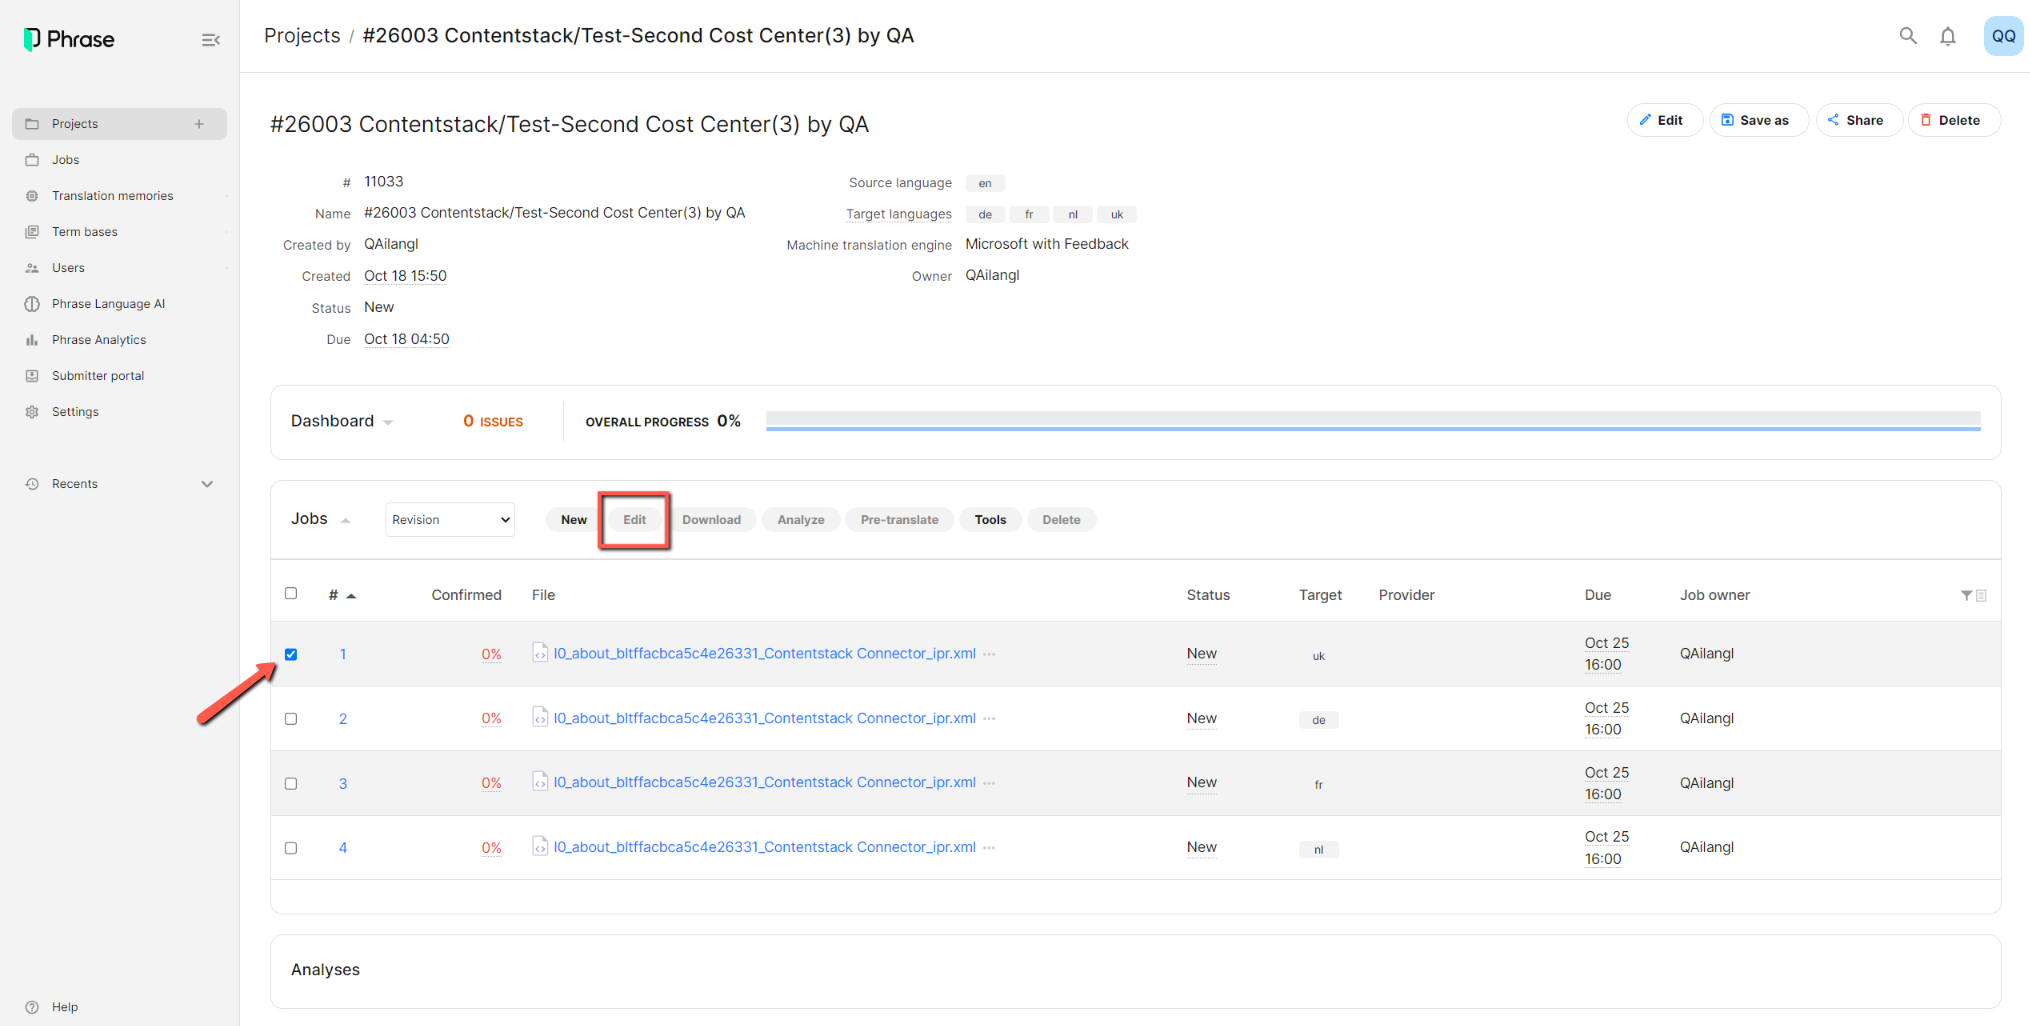Tick the select-all jobs header checkbox
Viewport: 2030px width, 1026px height.
click(x=291, y=593)
